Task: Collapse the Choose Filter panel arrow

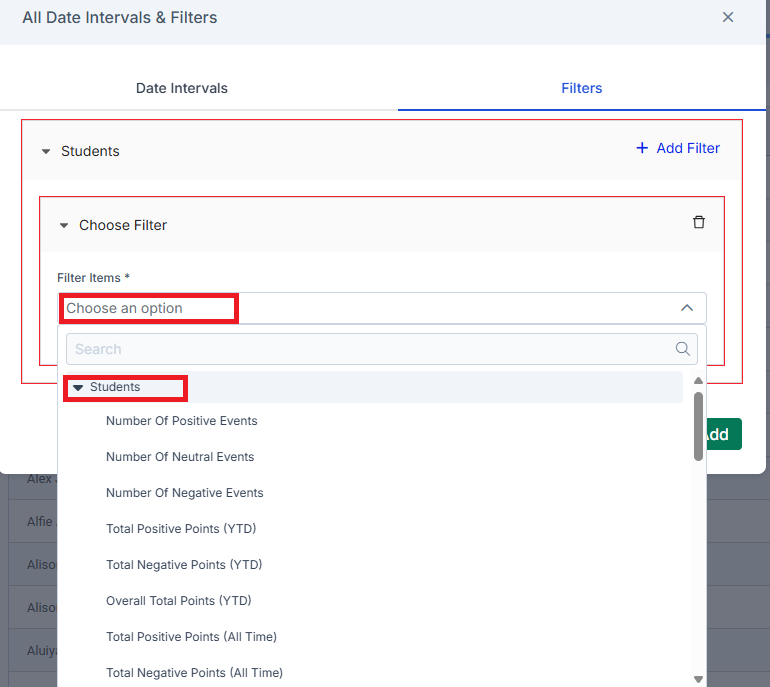Action: pyautogui.click(x=64, y=225)
